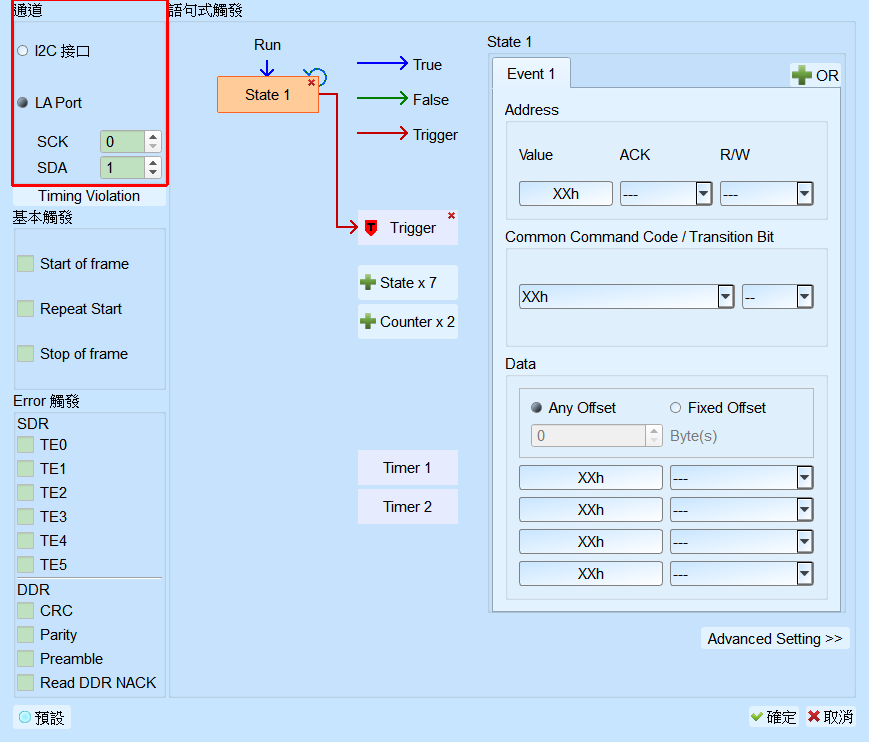Viewport: 869px width, 742px height.
Task: Check the TE4 error trigger
Action: (25, 541)
